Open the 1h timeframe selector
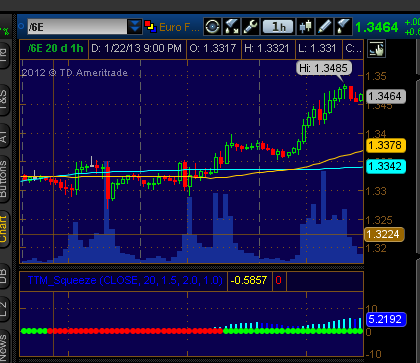The width and height of the screenshot is (420, 363). coord(278,27)
